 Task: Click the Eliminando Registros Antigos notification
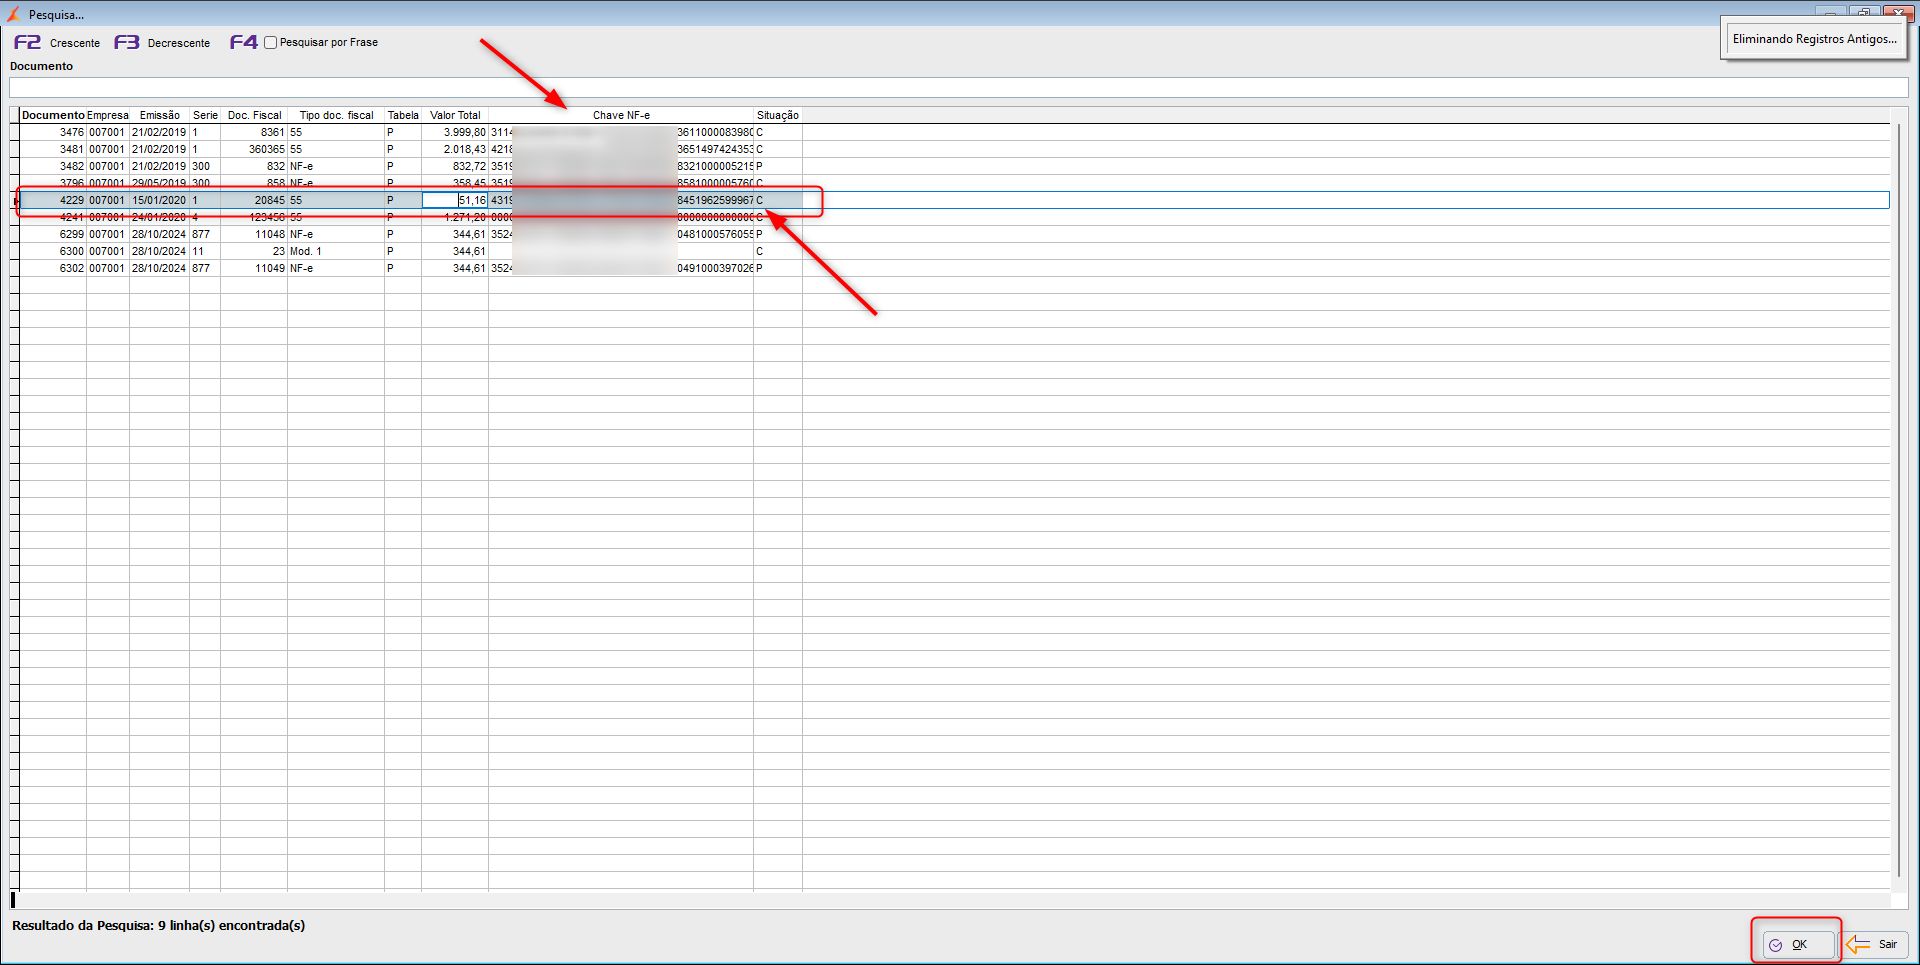[1813, 39]
